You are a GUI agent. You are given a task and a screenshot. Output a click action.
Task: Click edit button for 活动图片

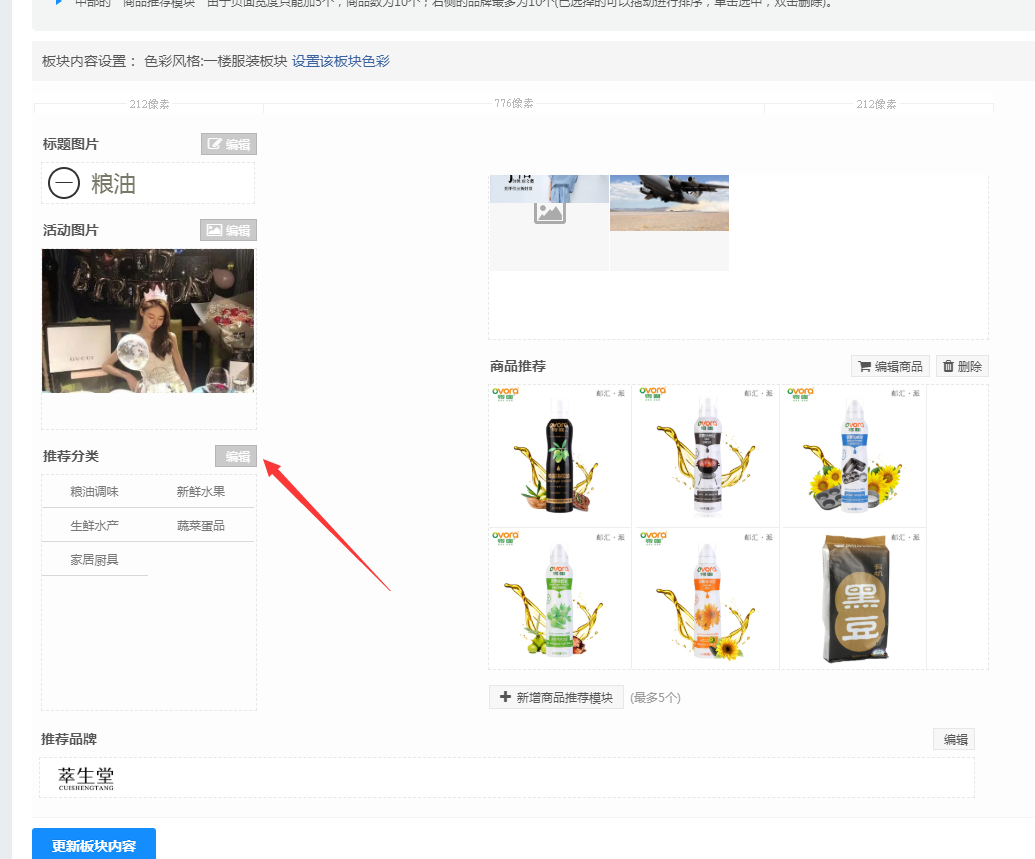click(228, 230)
